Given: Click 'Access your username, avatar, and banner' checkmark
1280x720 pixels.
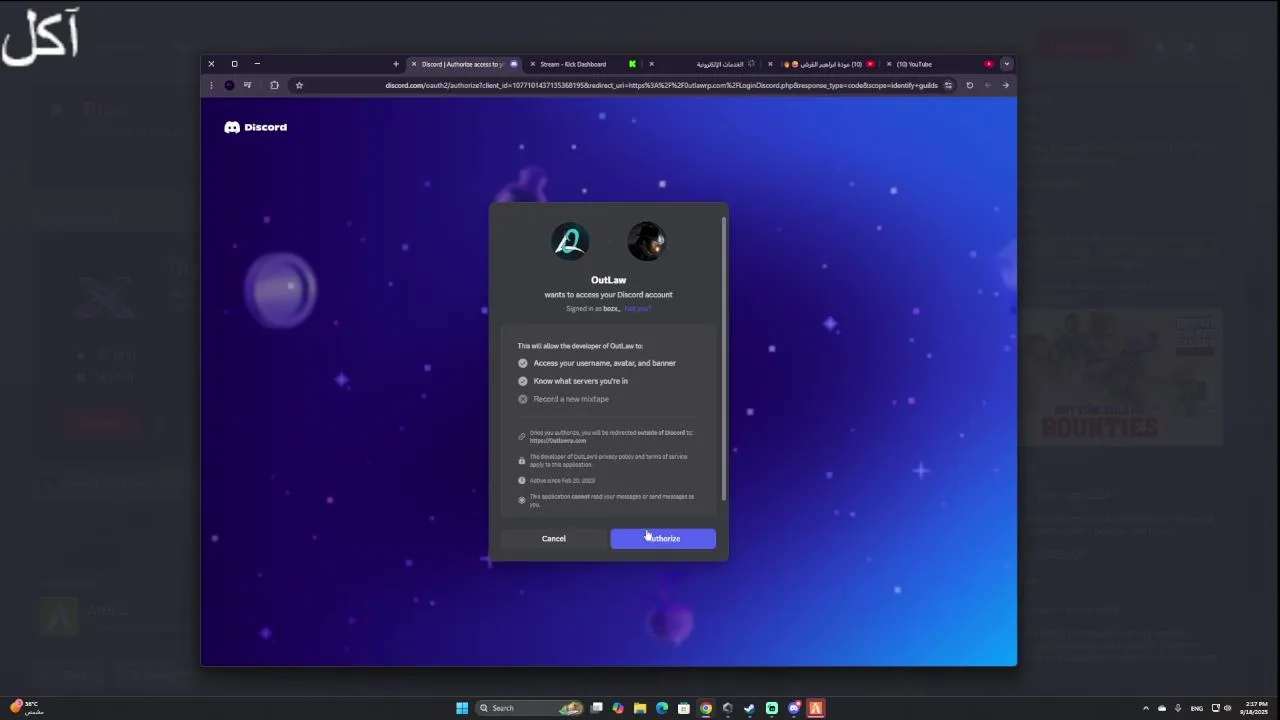Looking at the screenshot, I should (522, 363).
